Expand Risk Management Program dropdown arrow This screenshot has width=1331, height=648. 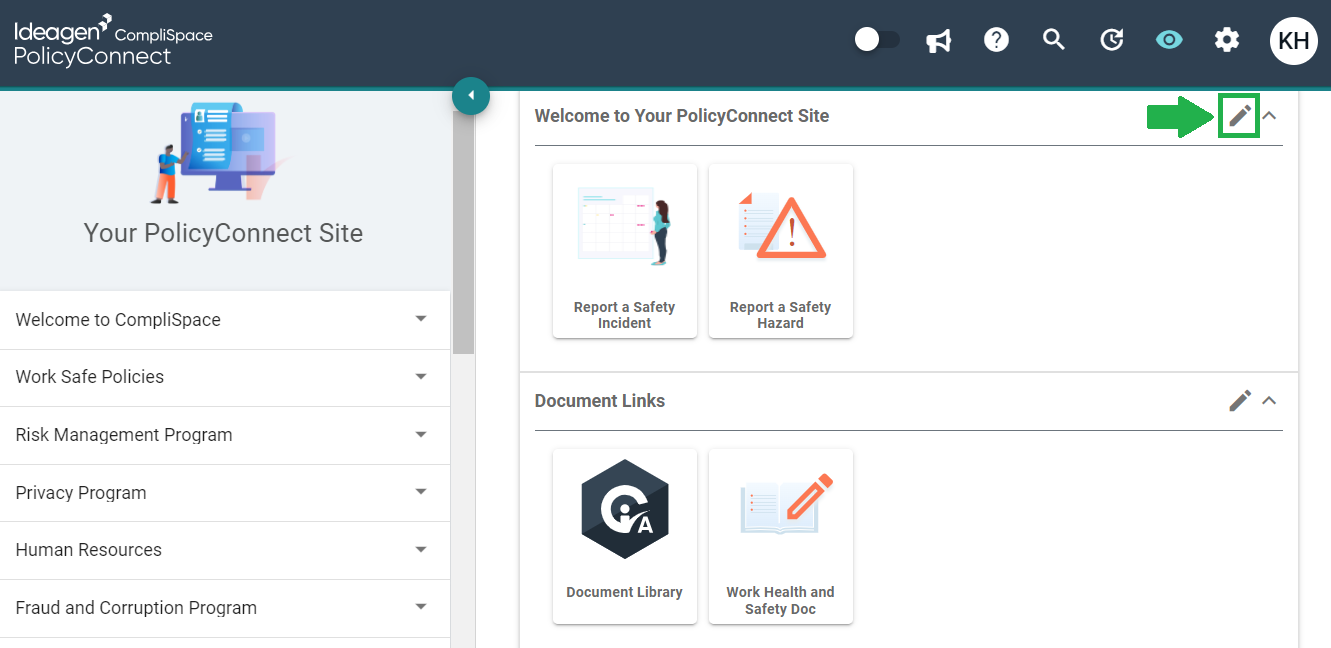tap(421, 435)
